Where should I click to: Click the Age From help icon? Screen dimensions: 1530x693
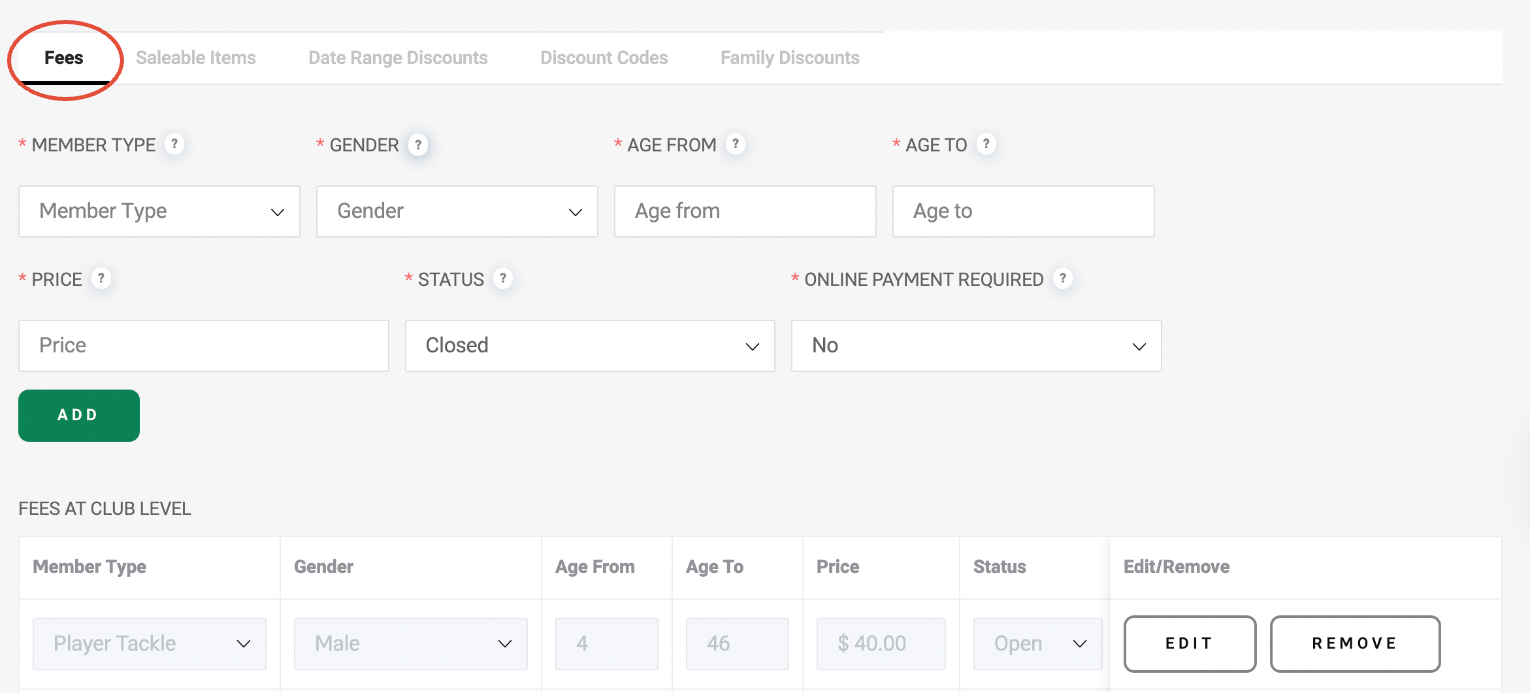pos(735,144)
